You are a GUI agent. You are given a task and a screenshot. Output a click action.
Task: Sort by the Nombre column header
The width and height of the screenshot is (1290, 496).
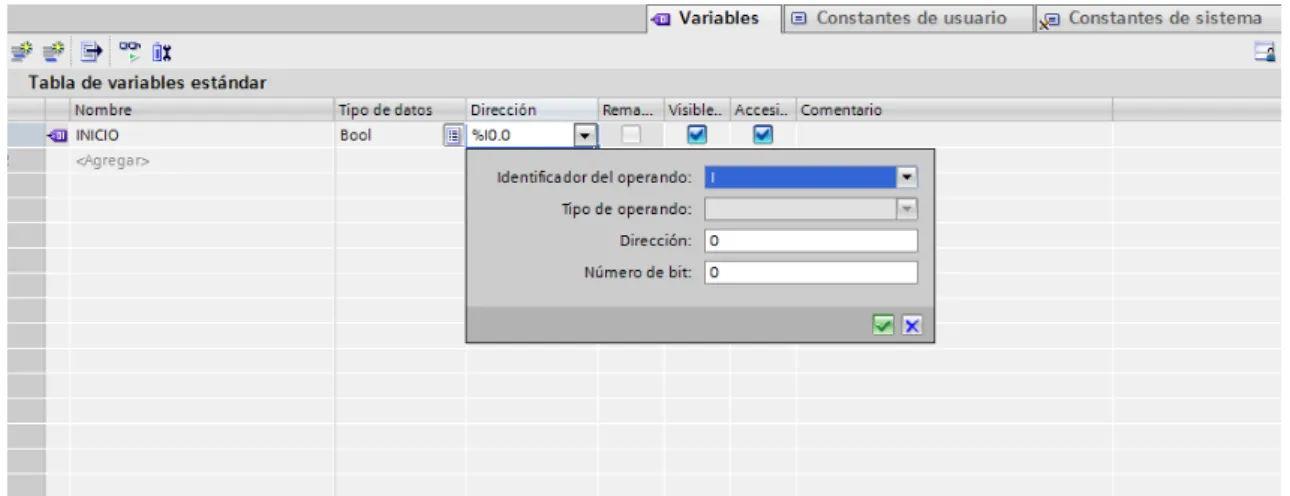[202, 111]
